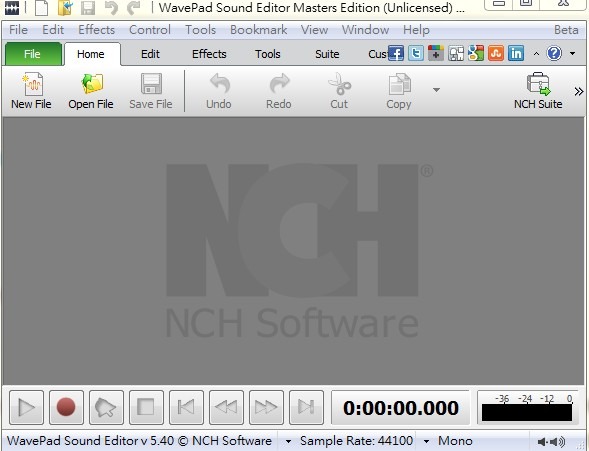Share via the StumbleUpon icon

tap(496, 53)
